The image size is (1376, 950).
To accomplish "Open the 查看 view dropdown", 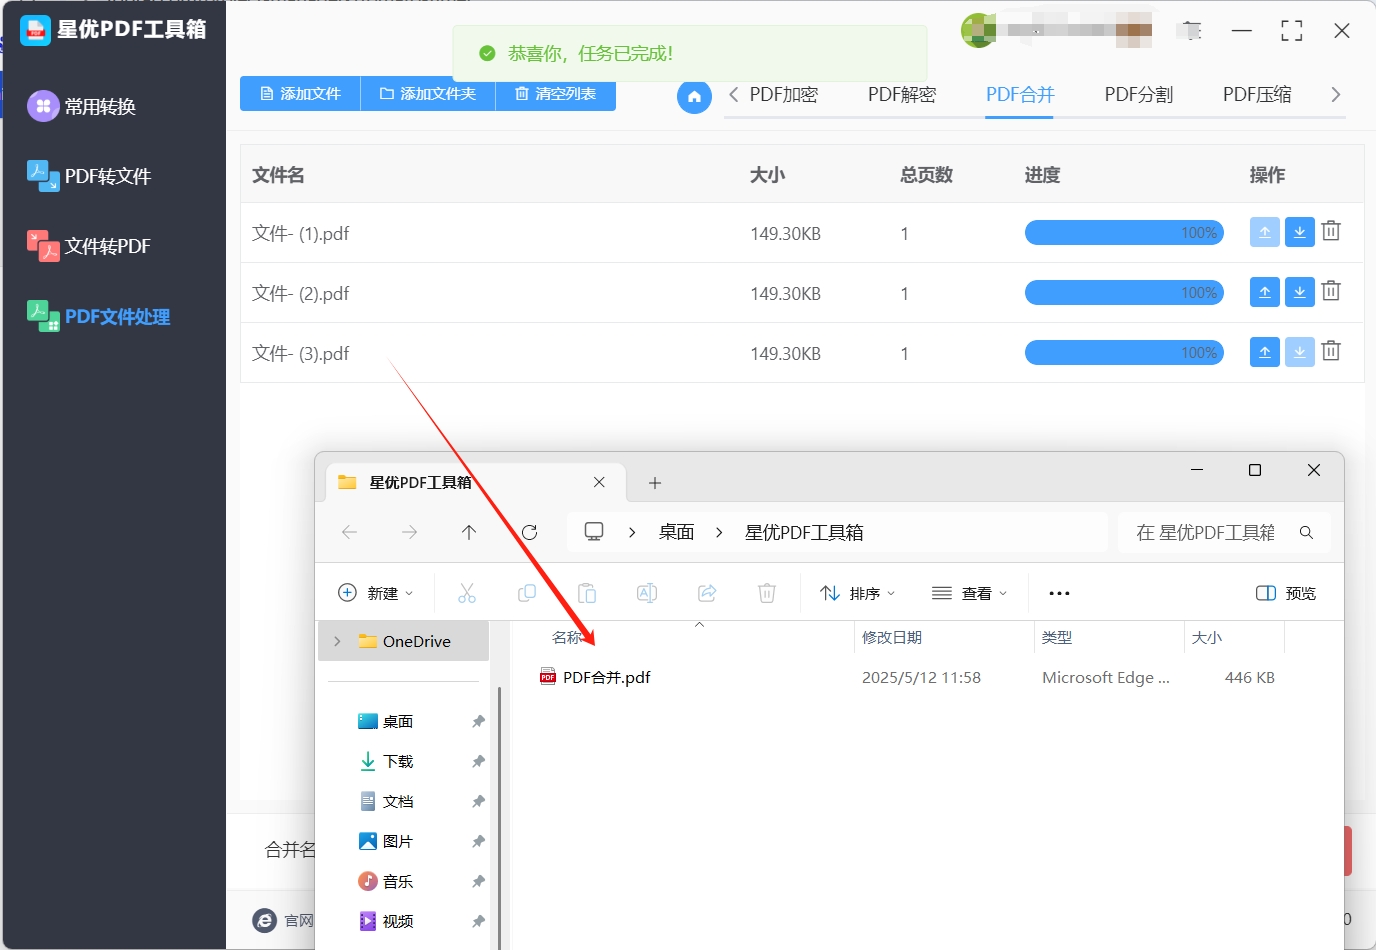I will (x=970, y=593).
